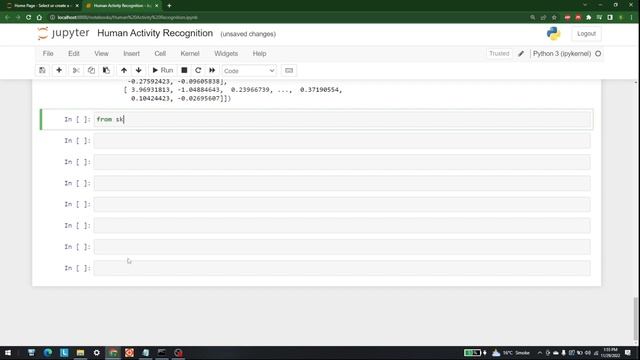Interrupt the kernel with stop icon
640x360 pixels.
click(184, 70)
